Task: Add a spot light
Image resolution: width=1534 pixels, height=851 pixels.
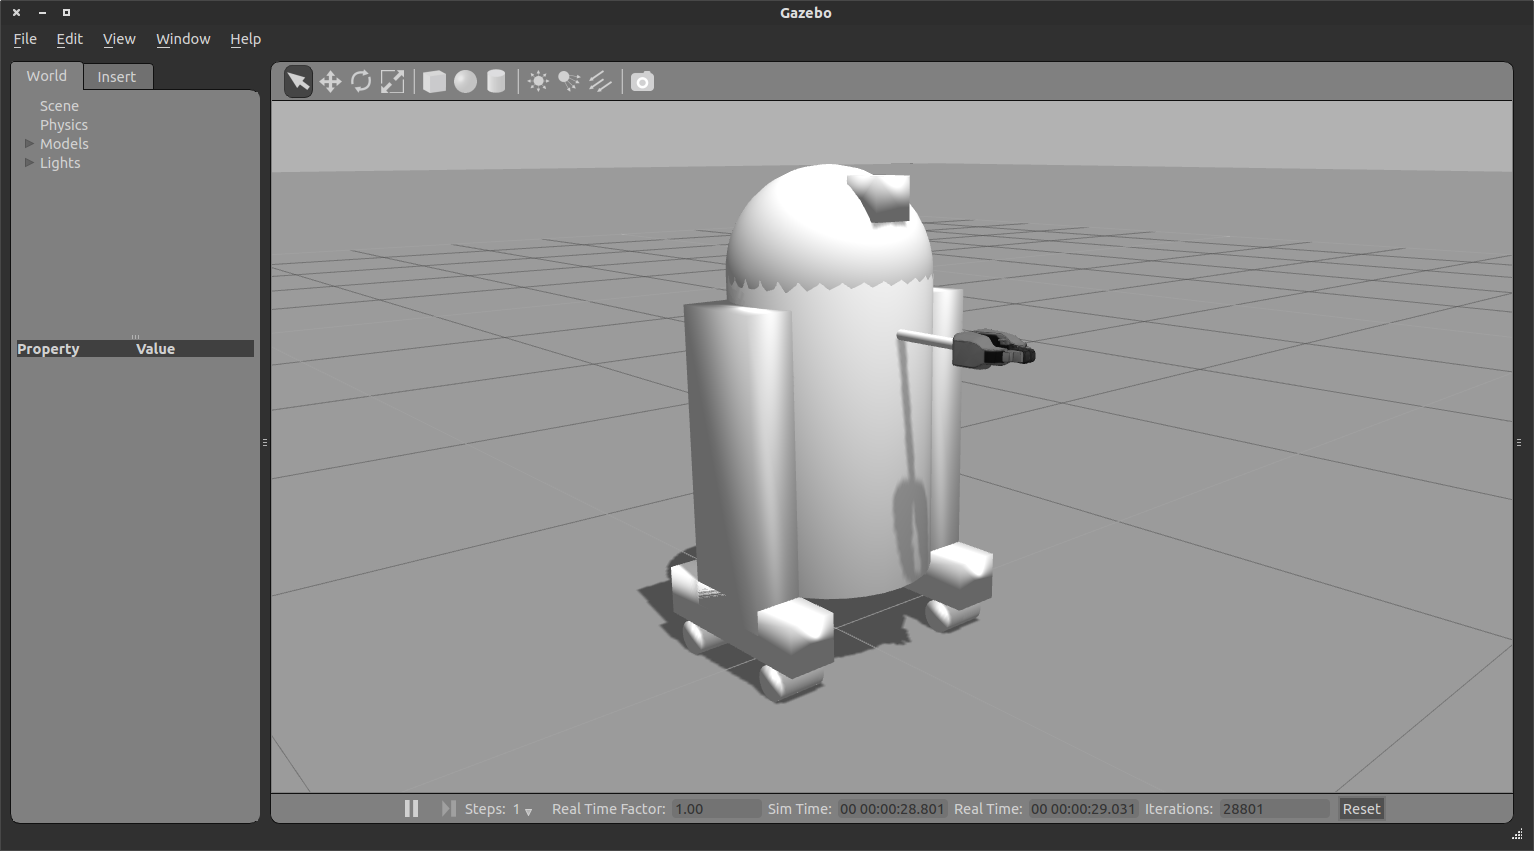Action: click(x=569, y=81)
